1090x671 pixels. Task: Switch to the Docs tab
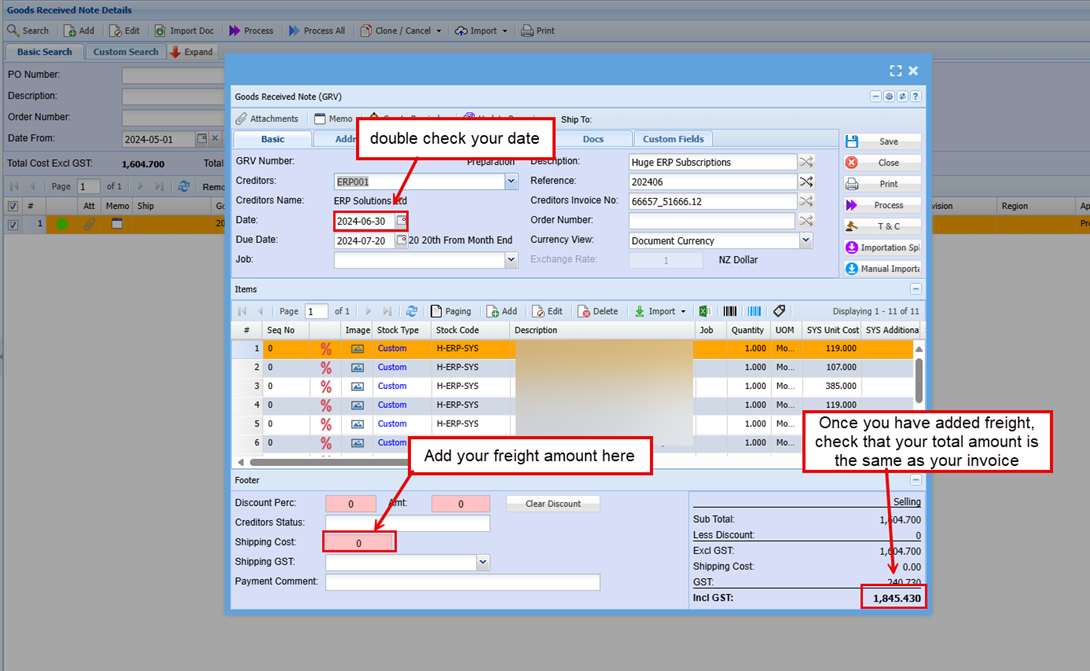click(593, 139)
